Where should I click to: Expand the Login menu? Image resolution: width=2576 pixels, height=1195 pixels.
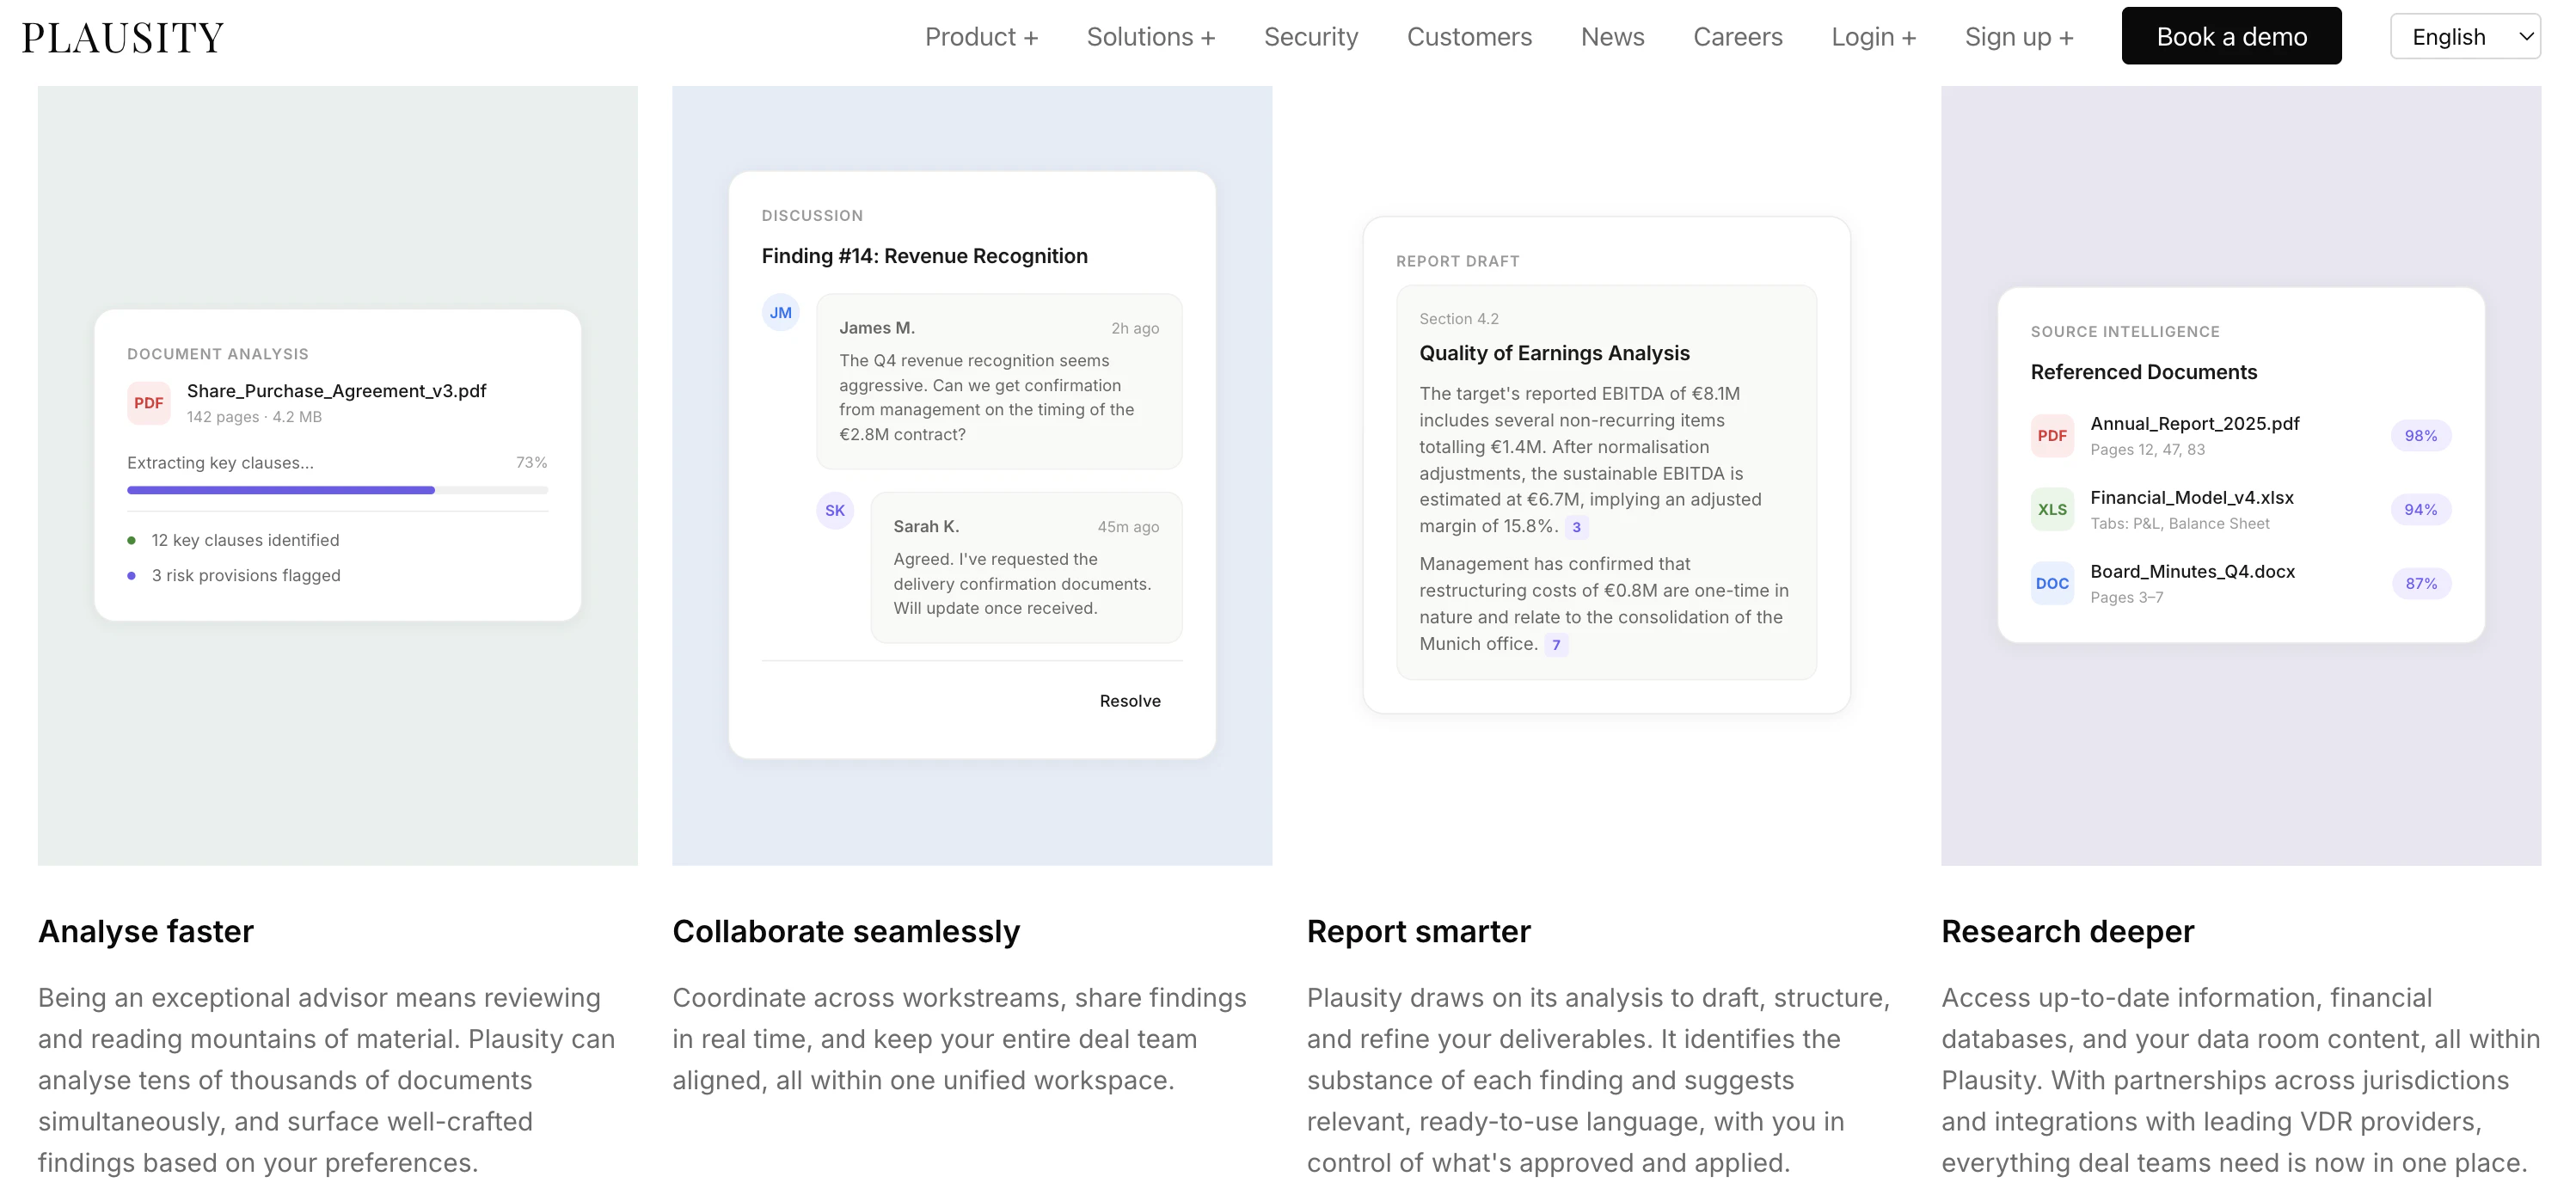(x=1872, y=37)
